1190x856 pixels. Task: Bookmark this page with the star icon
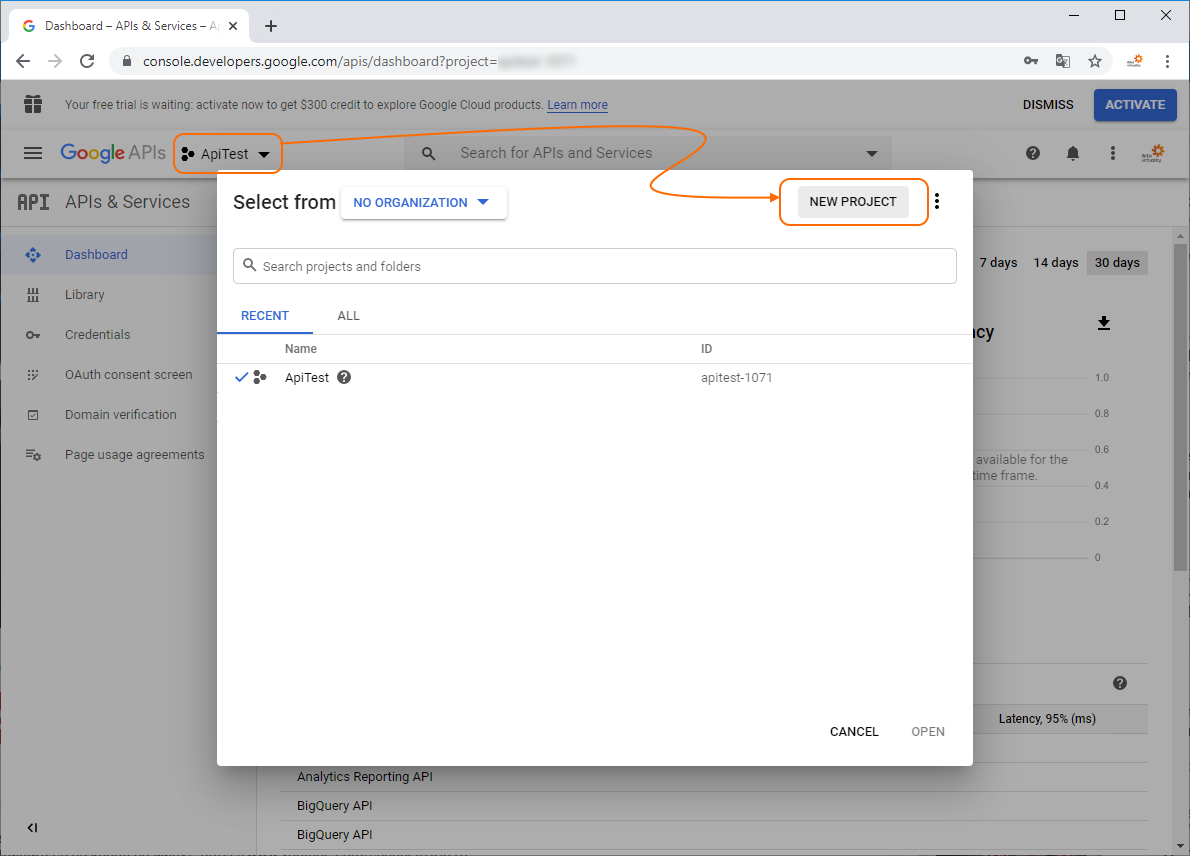[x=1095, y=61]
